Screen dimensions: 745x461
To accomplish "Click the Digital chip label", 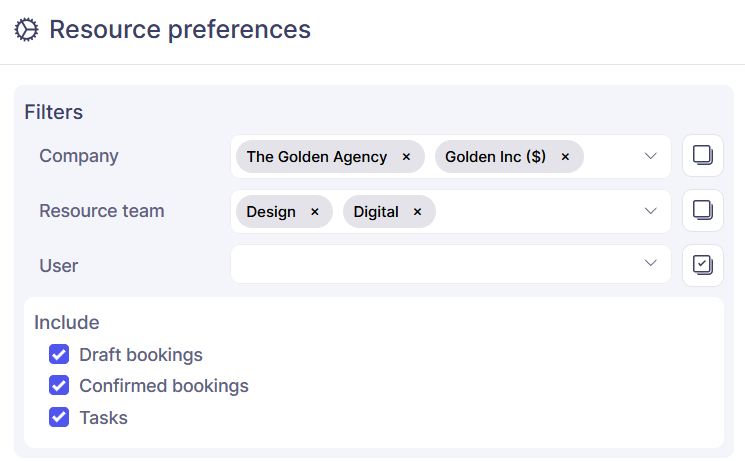I will (376, 212).
